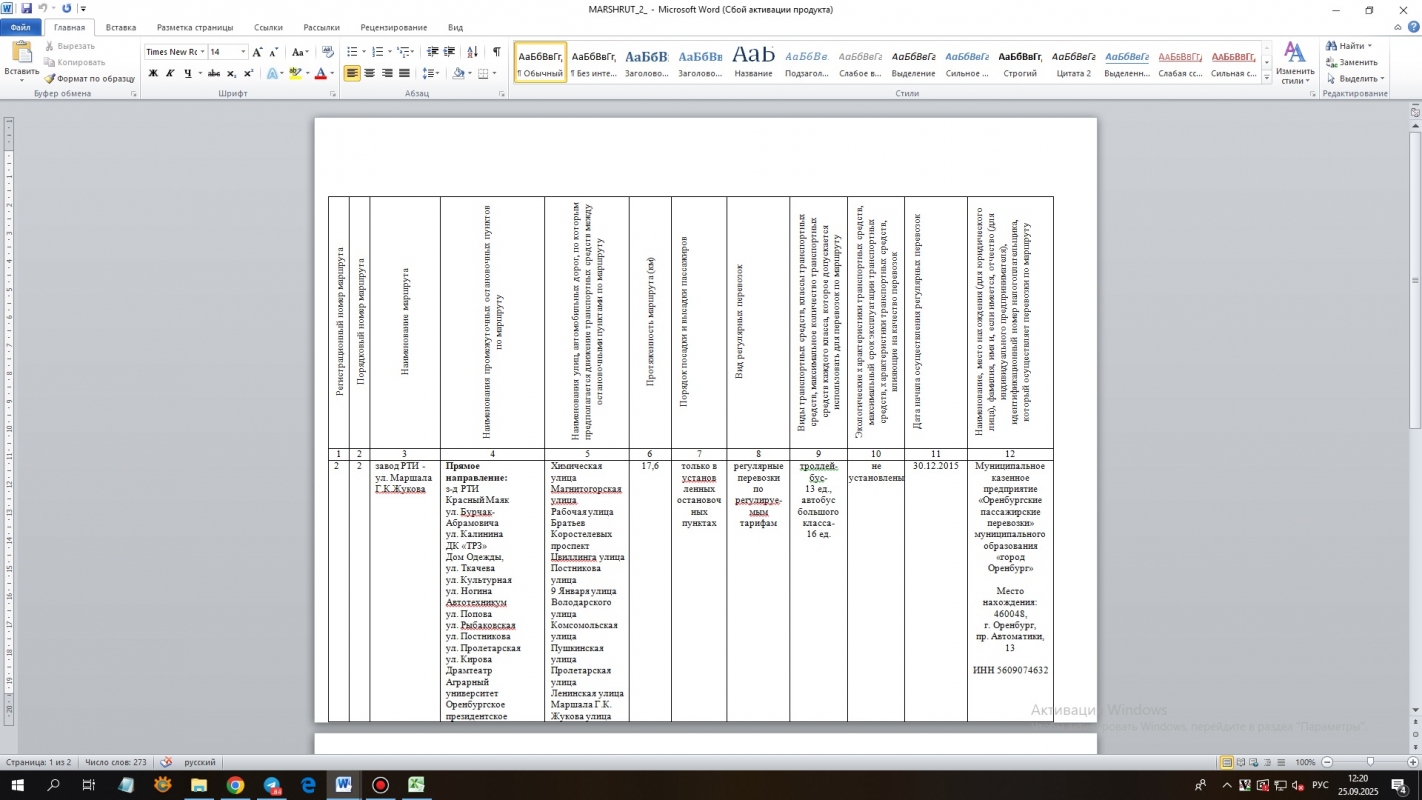
Task: Click the Format Painter brush icon
Action: click(50, 78)
